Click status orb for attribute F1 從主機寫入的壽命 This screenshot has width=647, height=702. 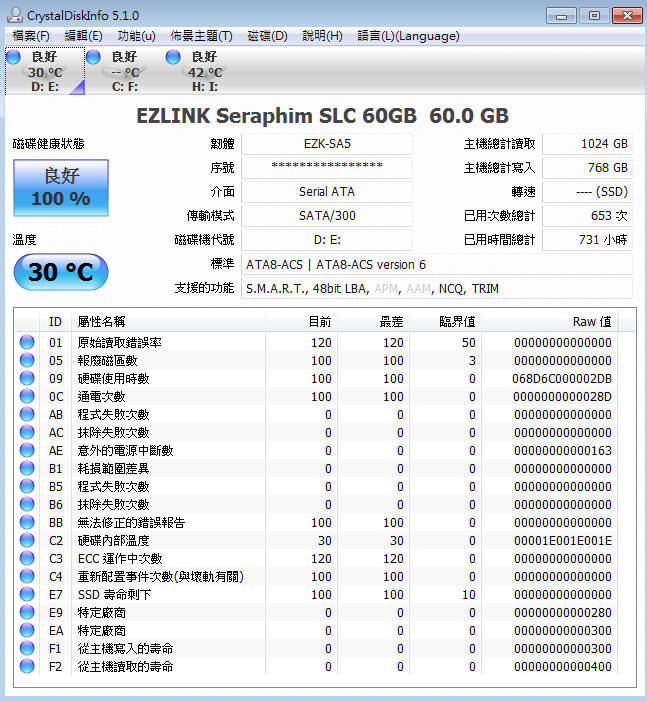(27, 648)
